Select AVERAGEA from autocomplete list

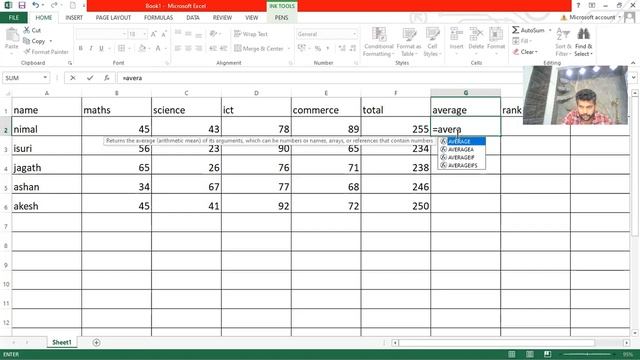point(462,149)
